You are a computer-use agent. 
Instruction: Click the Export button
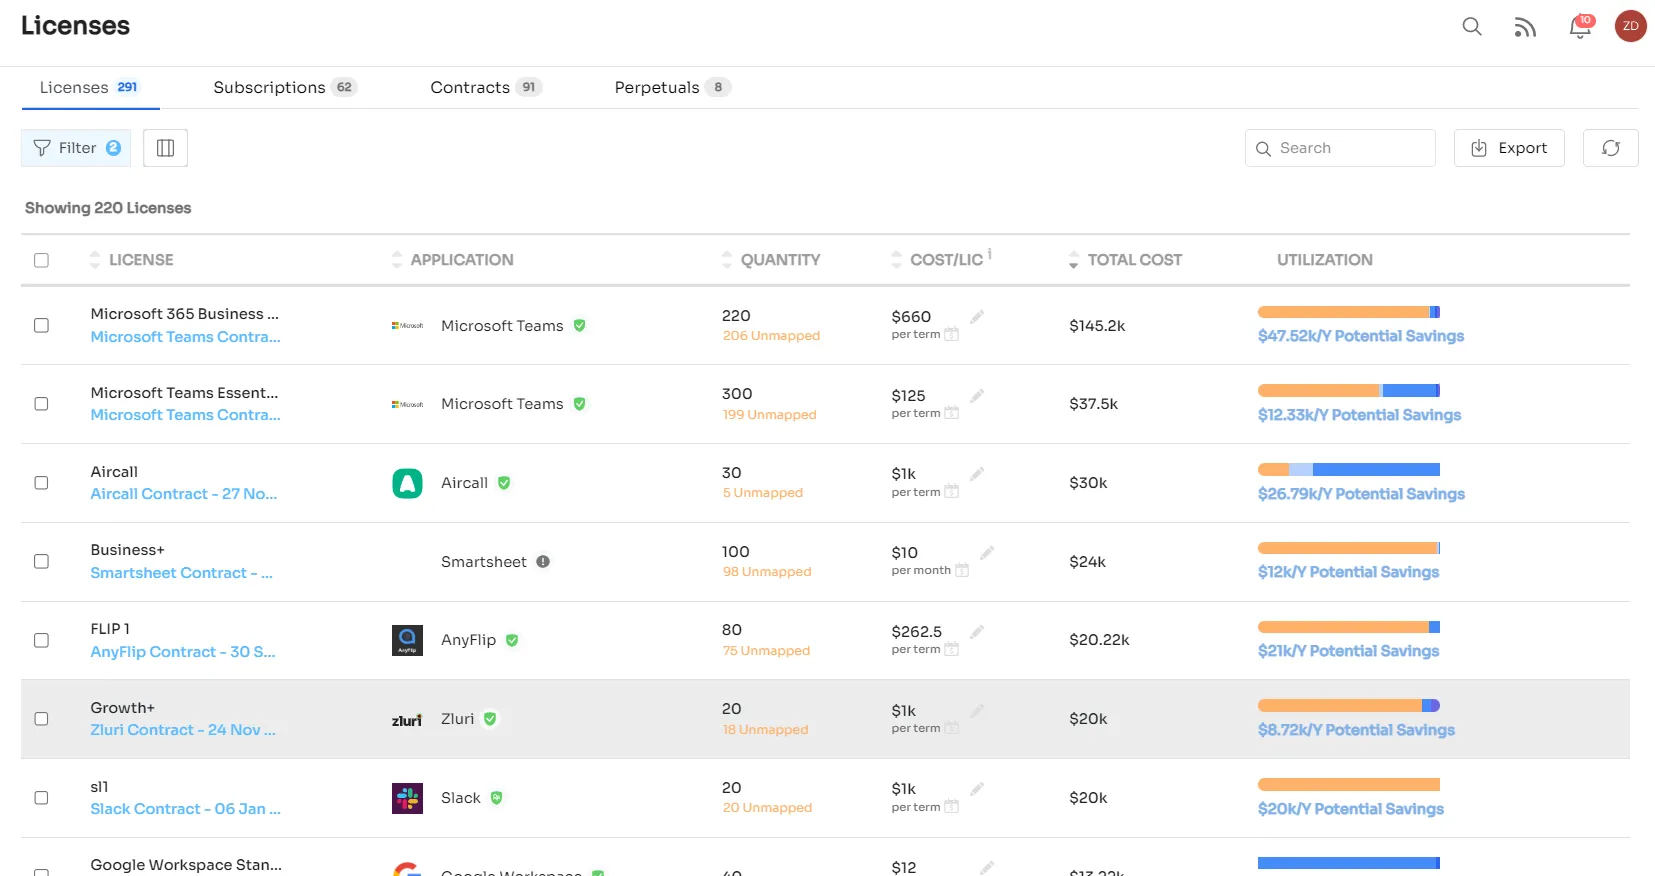pos(1509,148)
